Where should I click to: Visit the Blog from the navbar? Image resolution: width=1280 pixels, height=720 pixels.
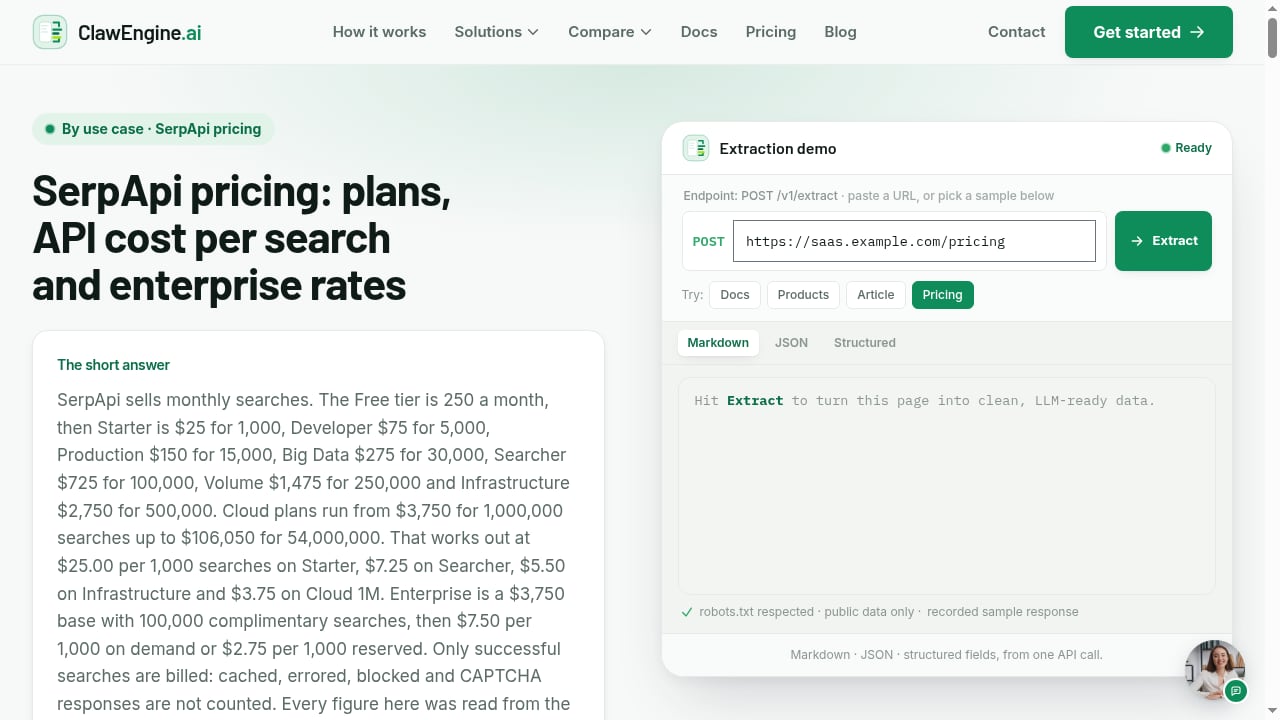(x=840, y=32)
